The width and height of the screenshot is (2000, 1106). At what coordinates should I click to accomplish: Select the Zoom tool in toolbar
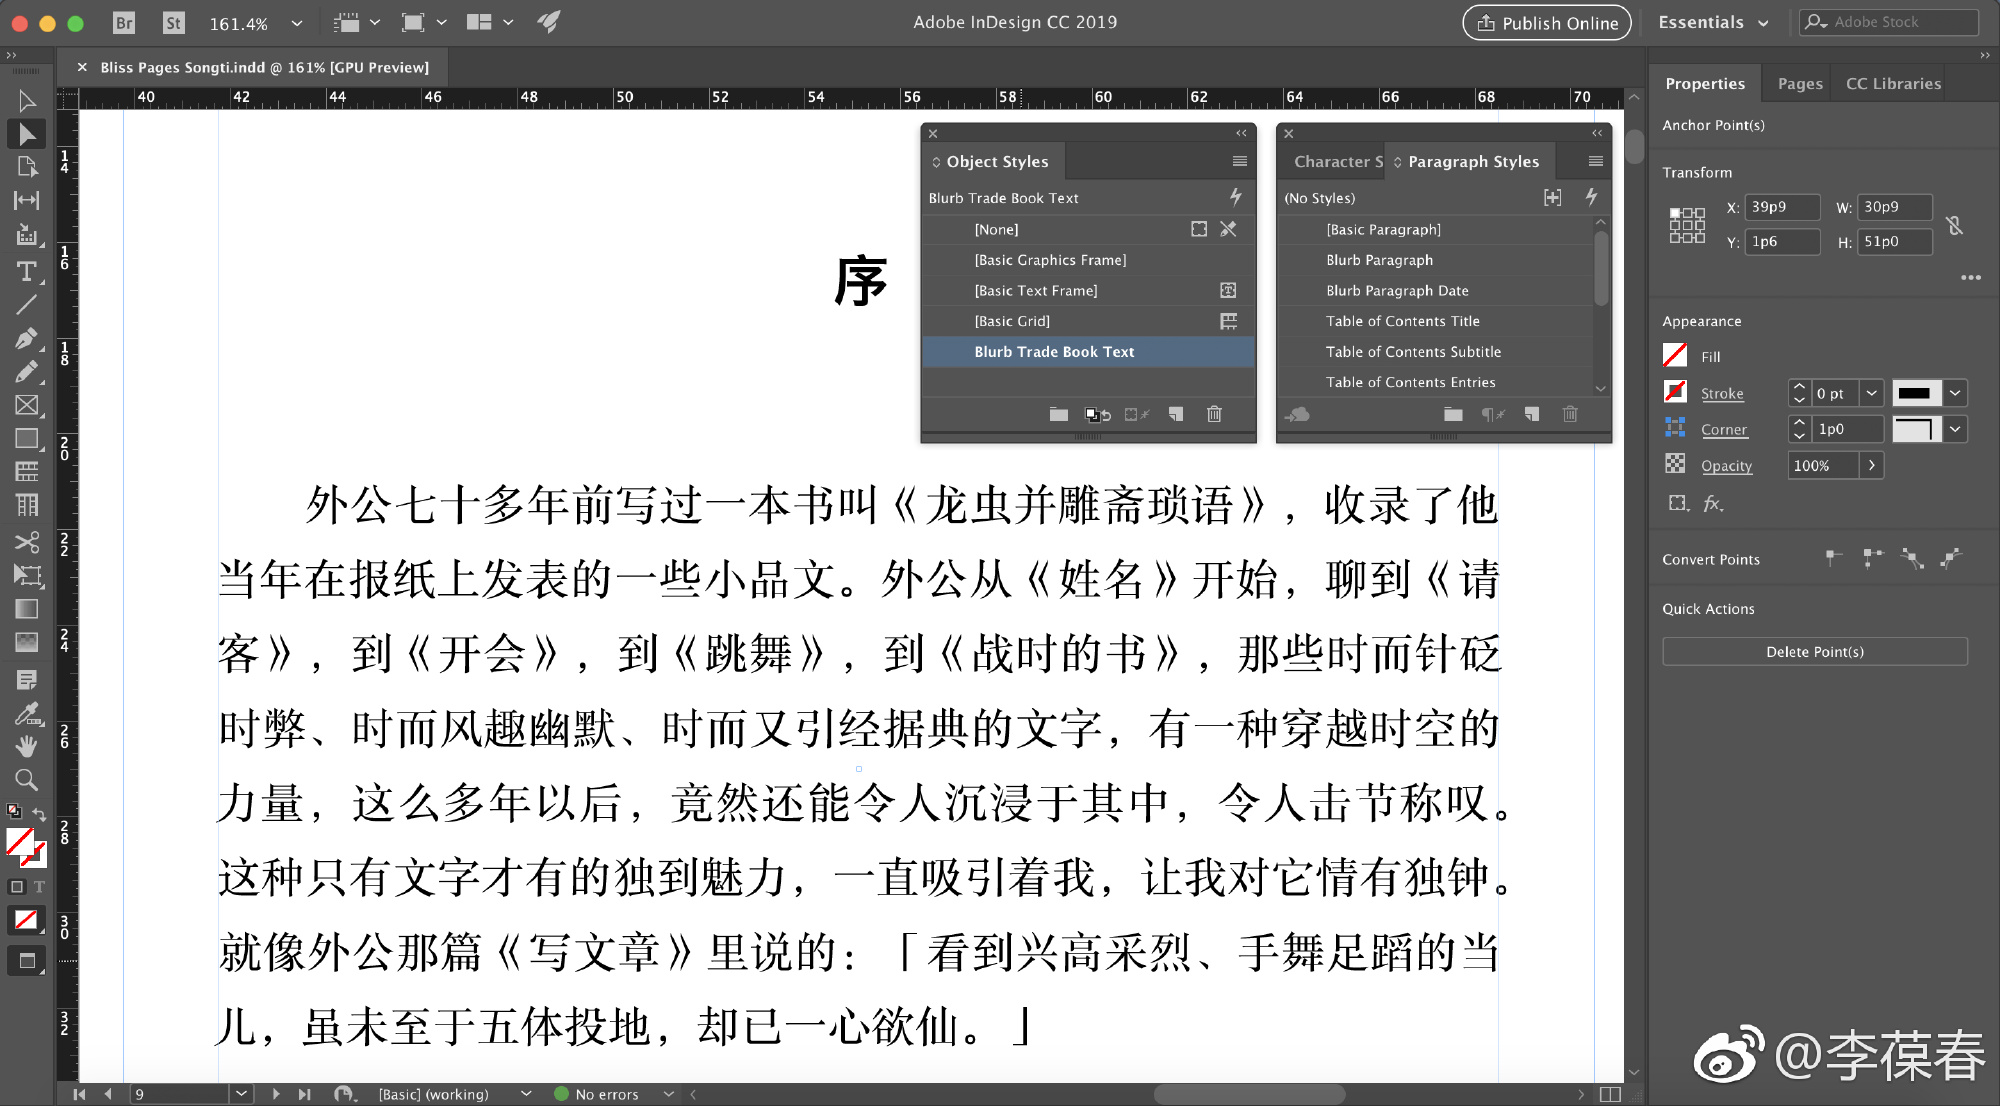coord(27,779)
